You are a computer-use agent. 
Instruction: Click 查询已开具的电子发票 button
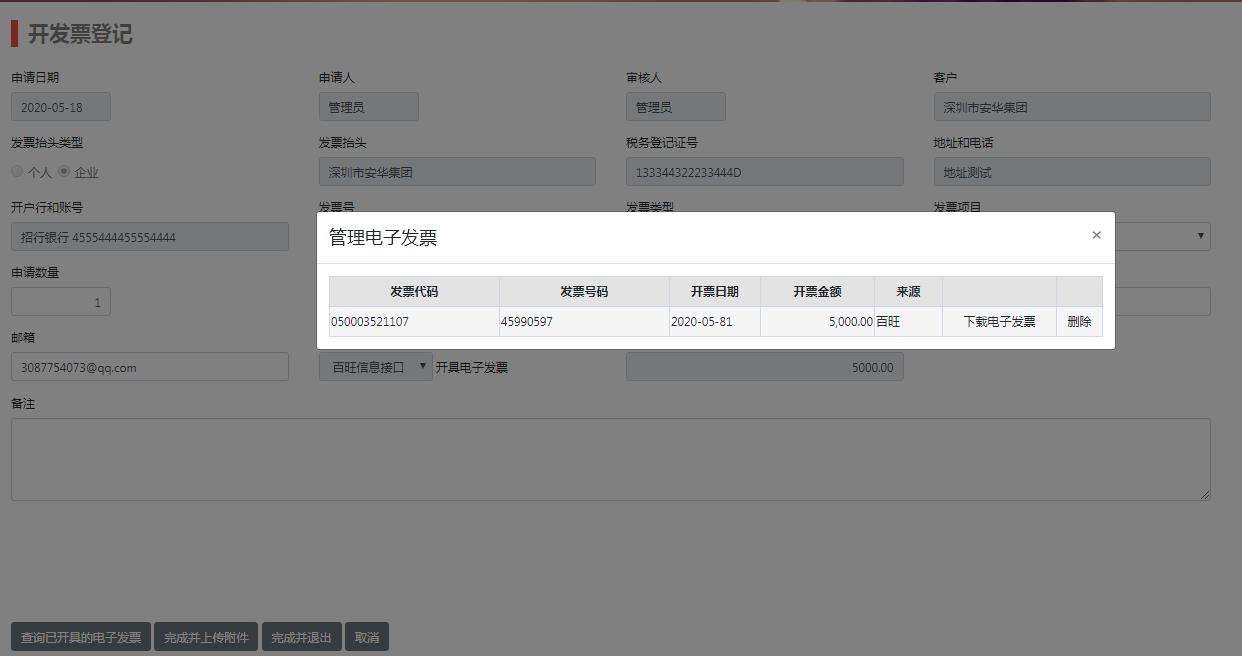tap(81, 637)
